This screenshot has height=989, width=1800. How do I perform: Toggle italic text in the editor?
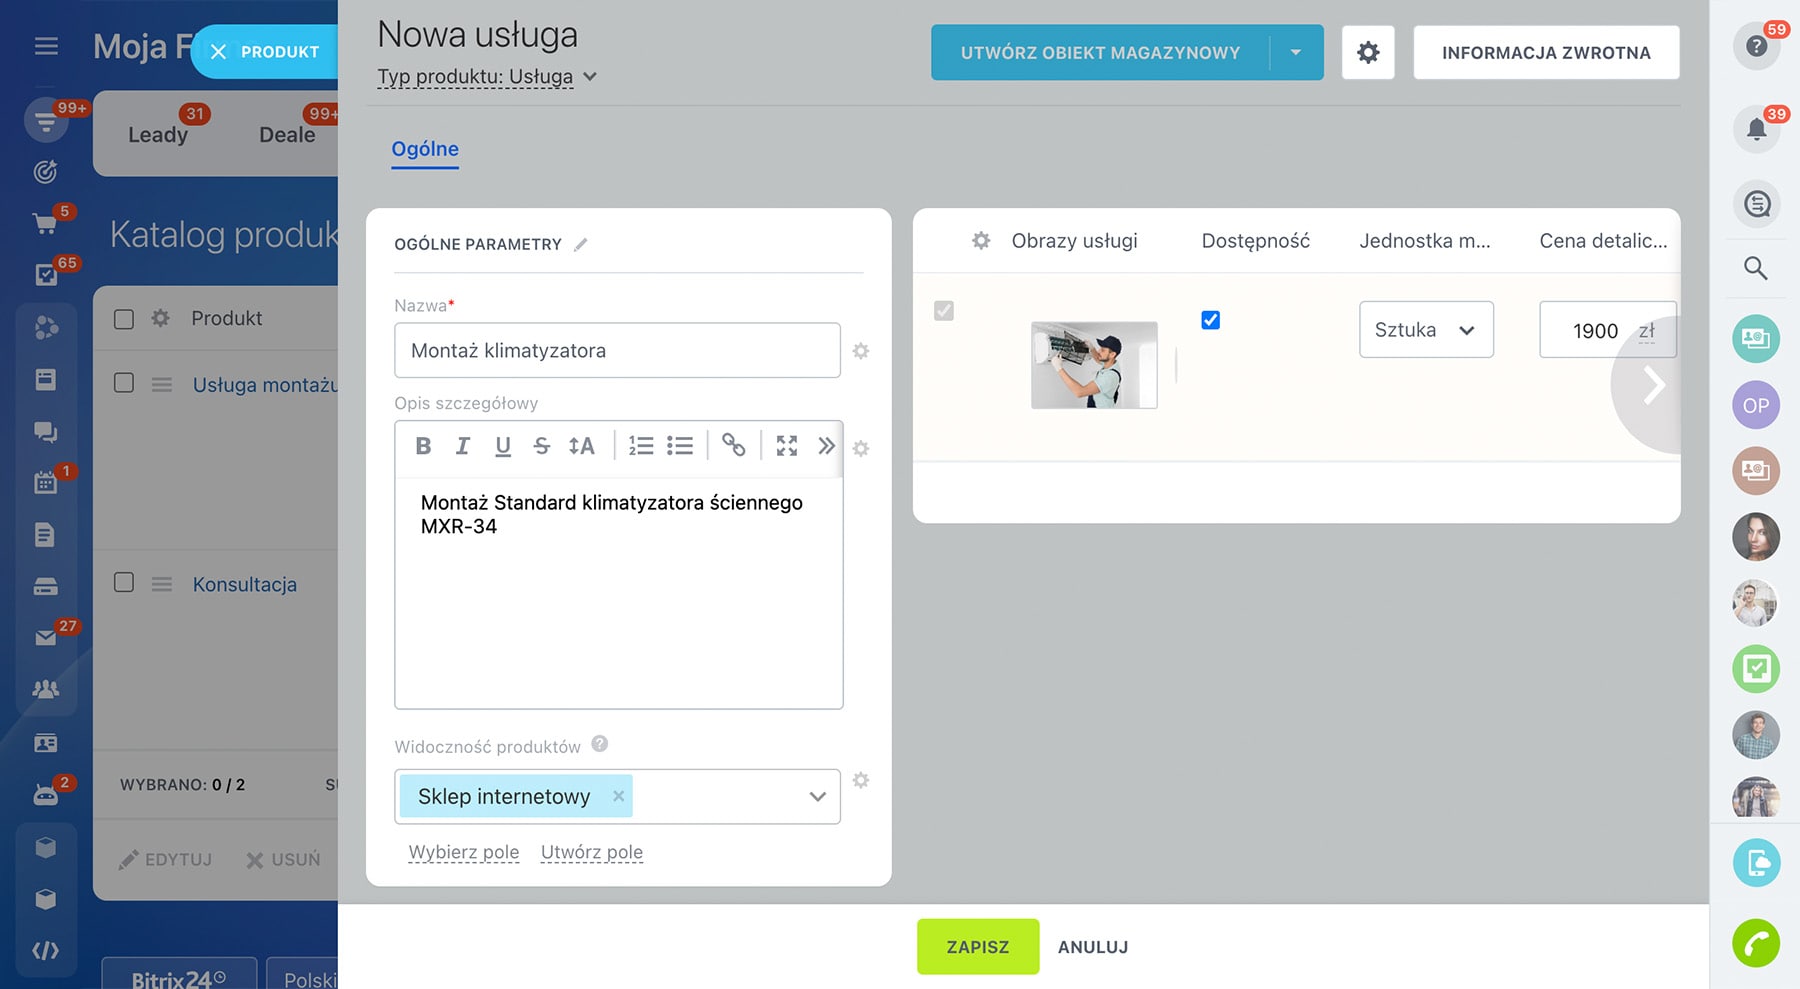(x=462, y=446)
